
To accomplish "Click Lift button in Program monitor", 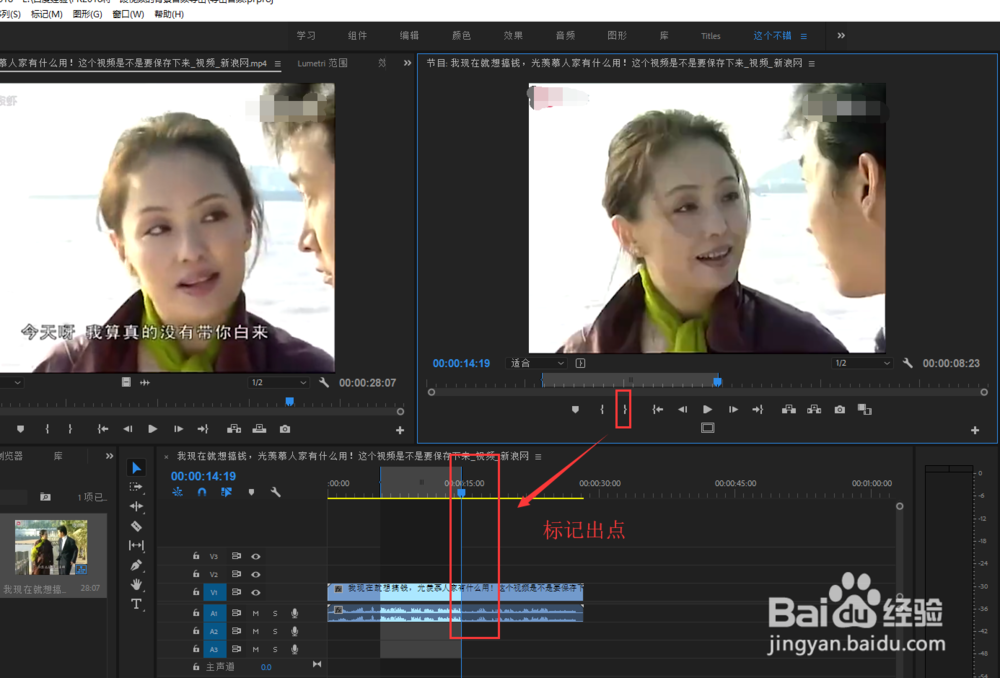I will pyautogui.click(x=789, y=409).
